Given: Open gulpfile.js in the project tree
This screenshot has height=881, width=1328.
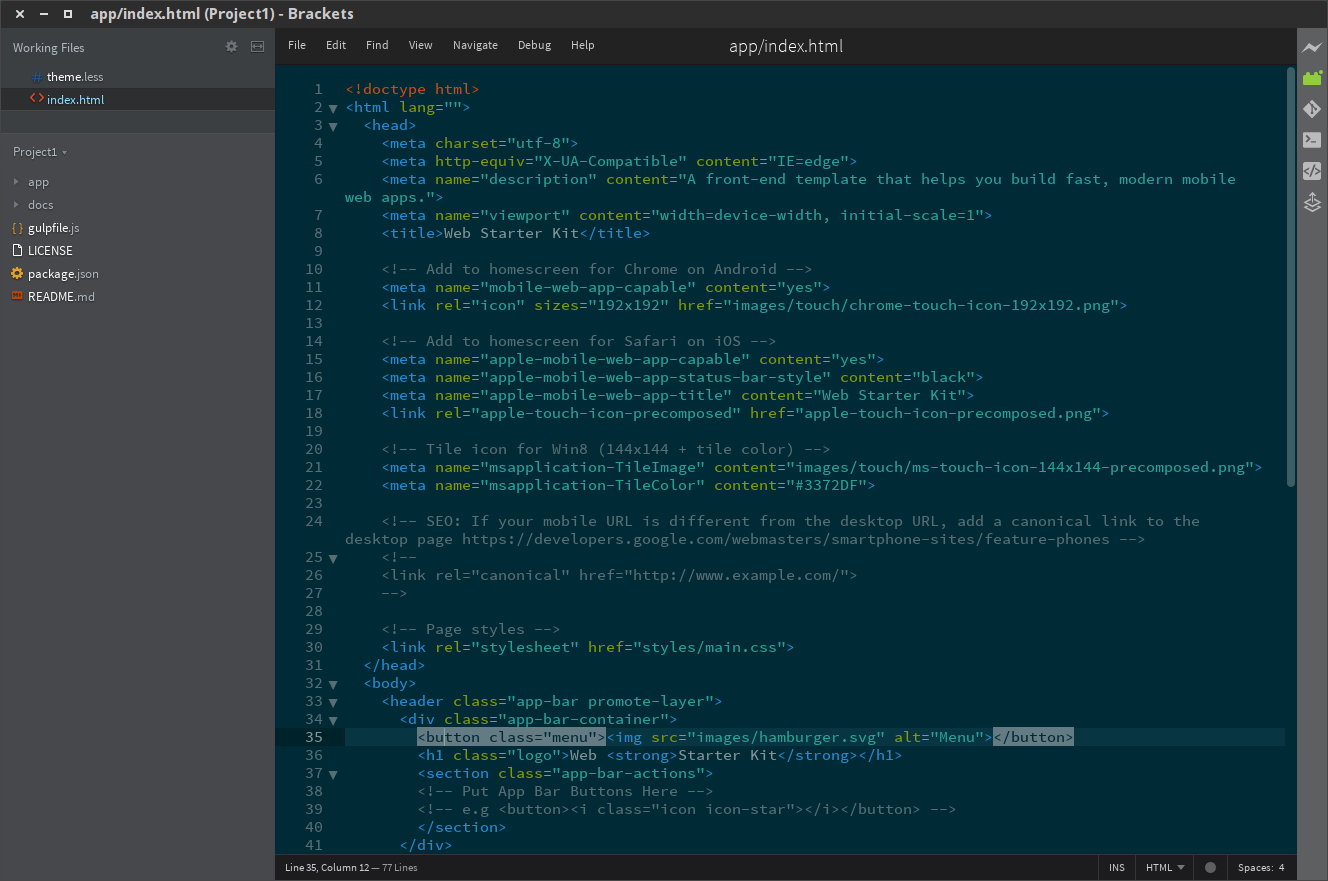Looking at the screenshot, I should (53, 228).
